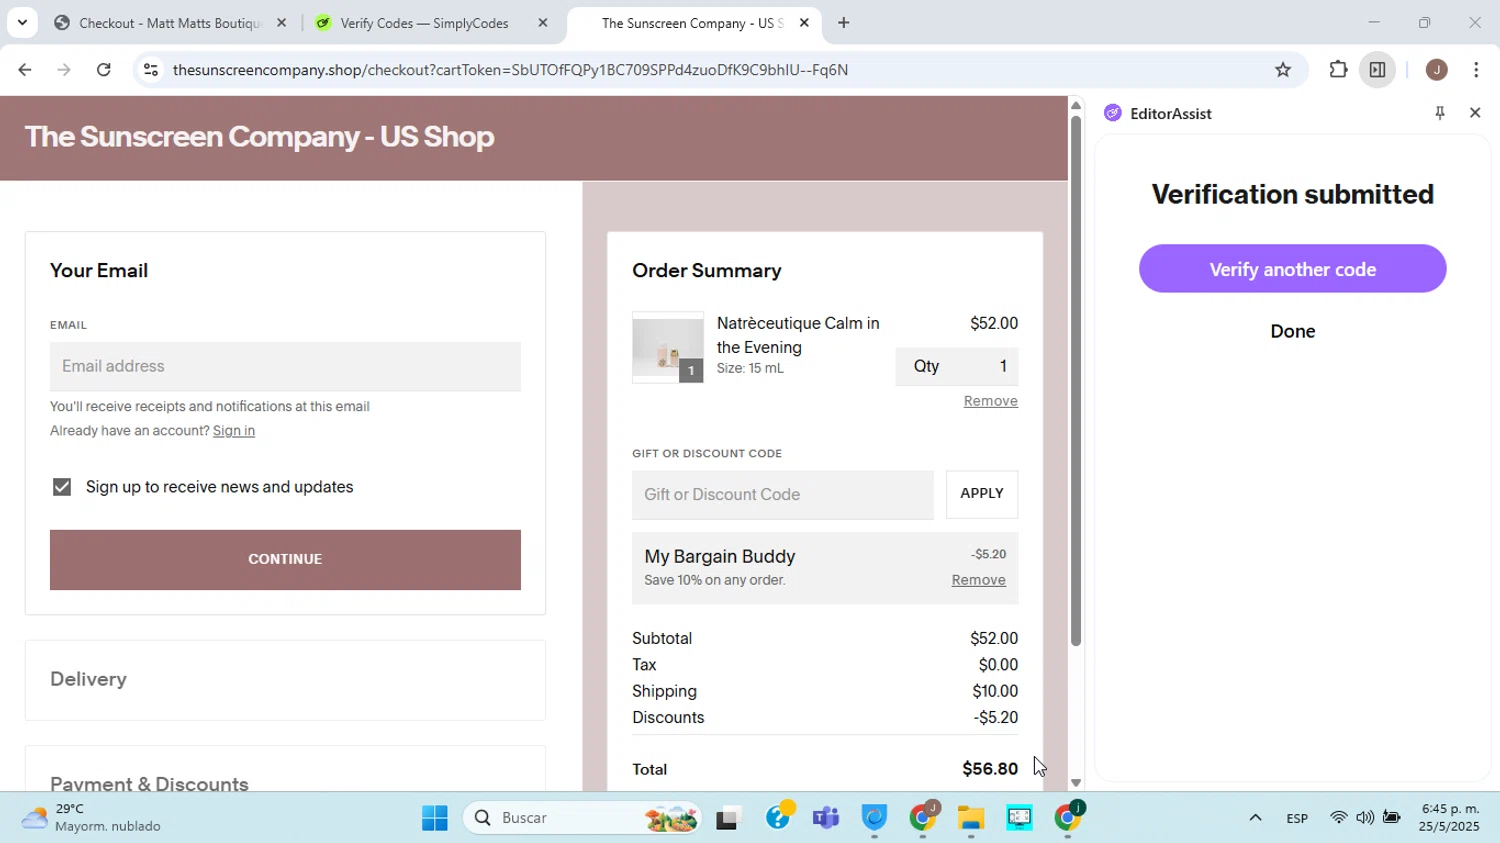Open the battery status icon
The image size is (1500, 843).
(x=1392, y=818)
